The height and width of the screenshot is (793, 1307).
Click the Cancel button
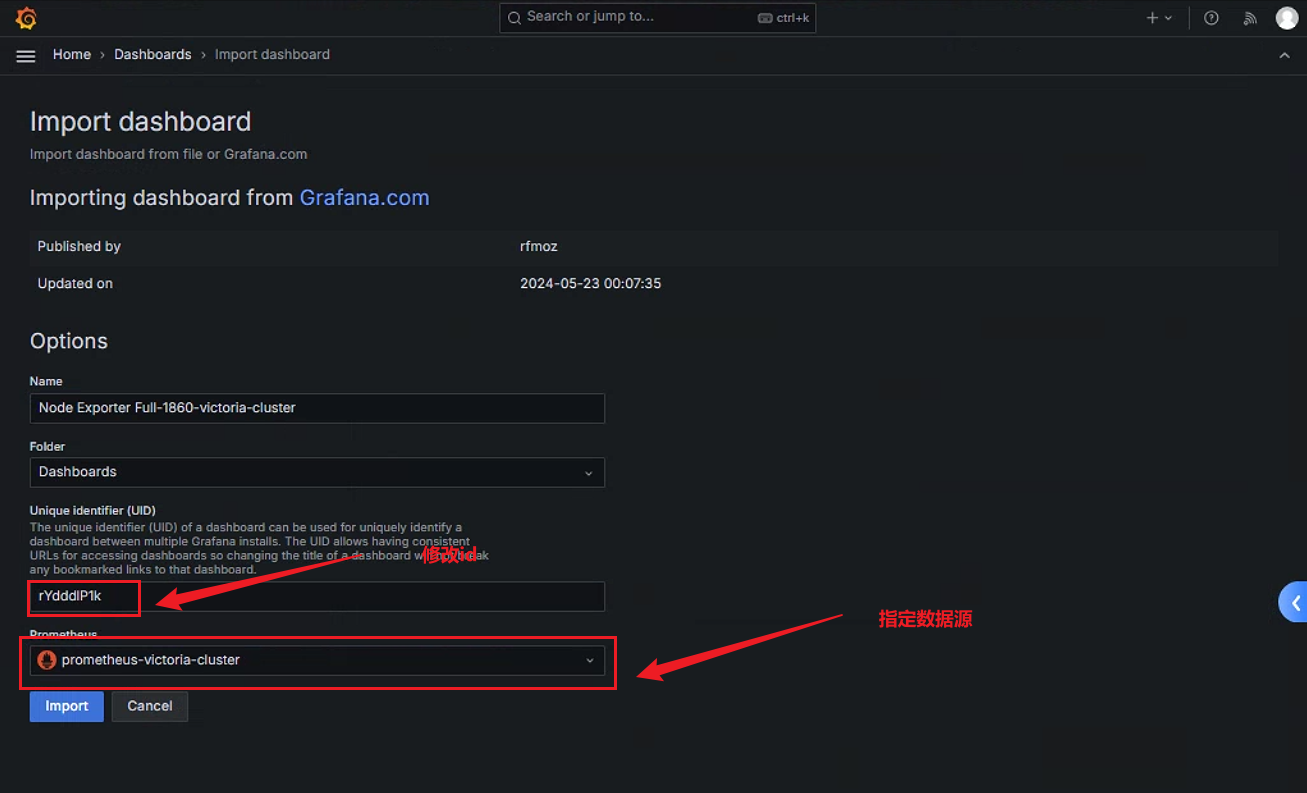[150, 706]
